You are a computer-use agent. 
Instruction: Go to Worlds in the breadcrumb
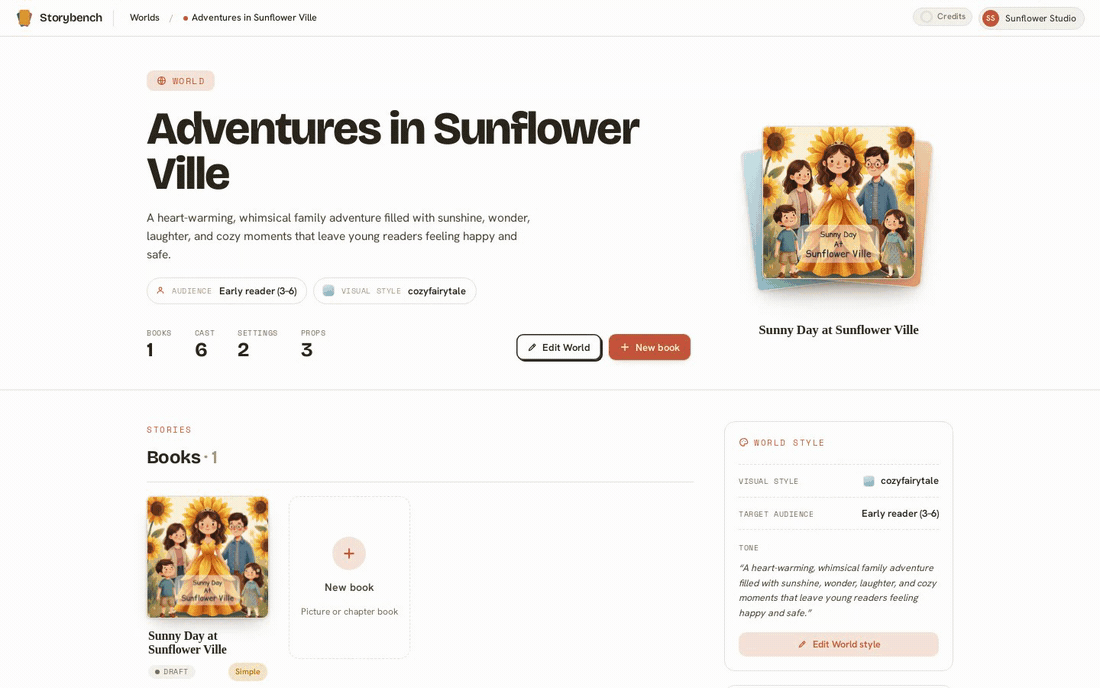(x=145, y=18)
